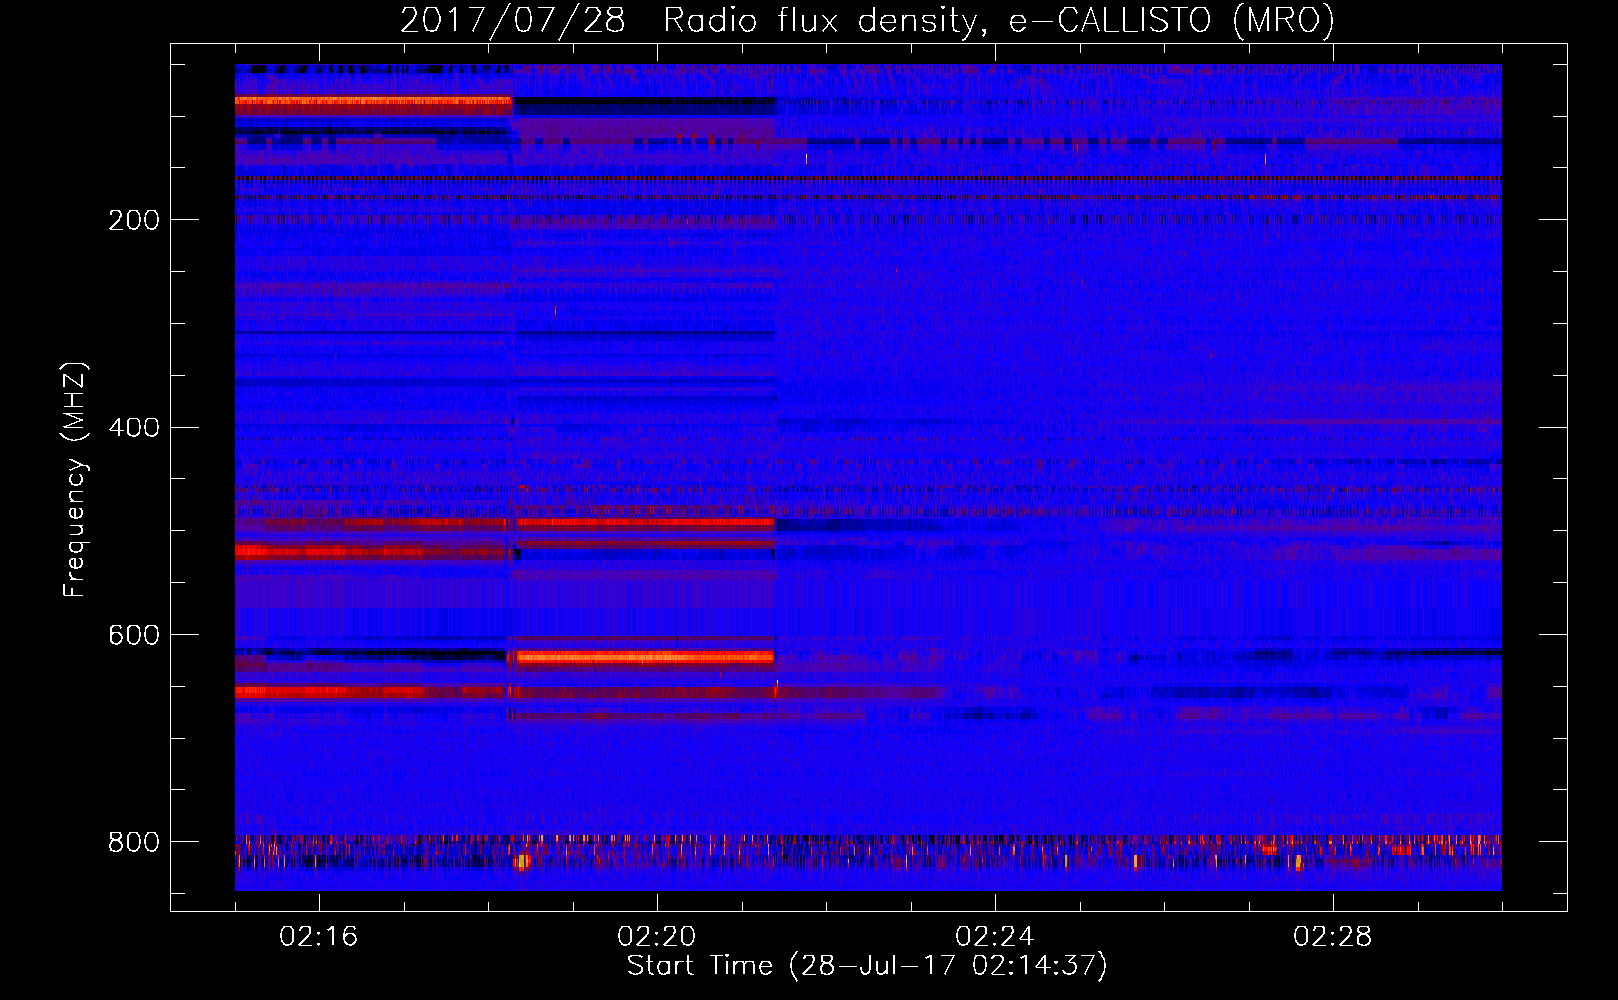Click the 600 frequency tick label
This screenshot has width=1618, height=1000.
pos(134,635)
